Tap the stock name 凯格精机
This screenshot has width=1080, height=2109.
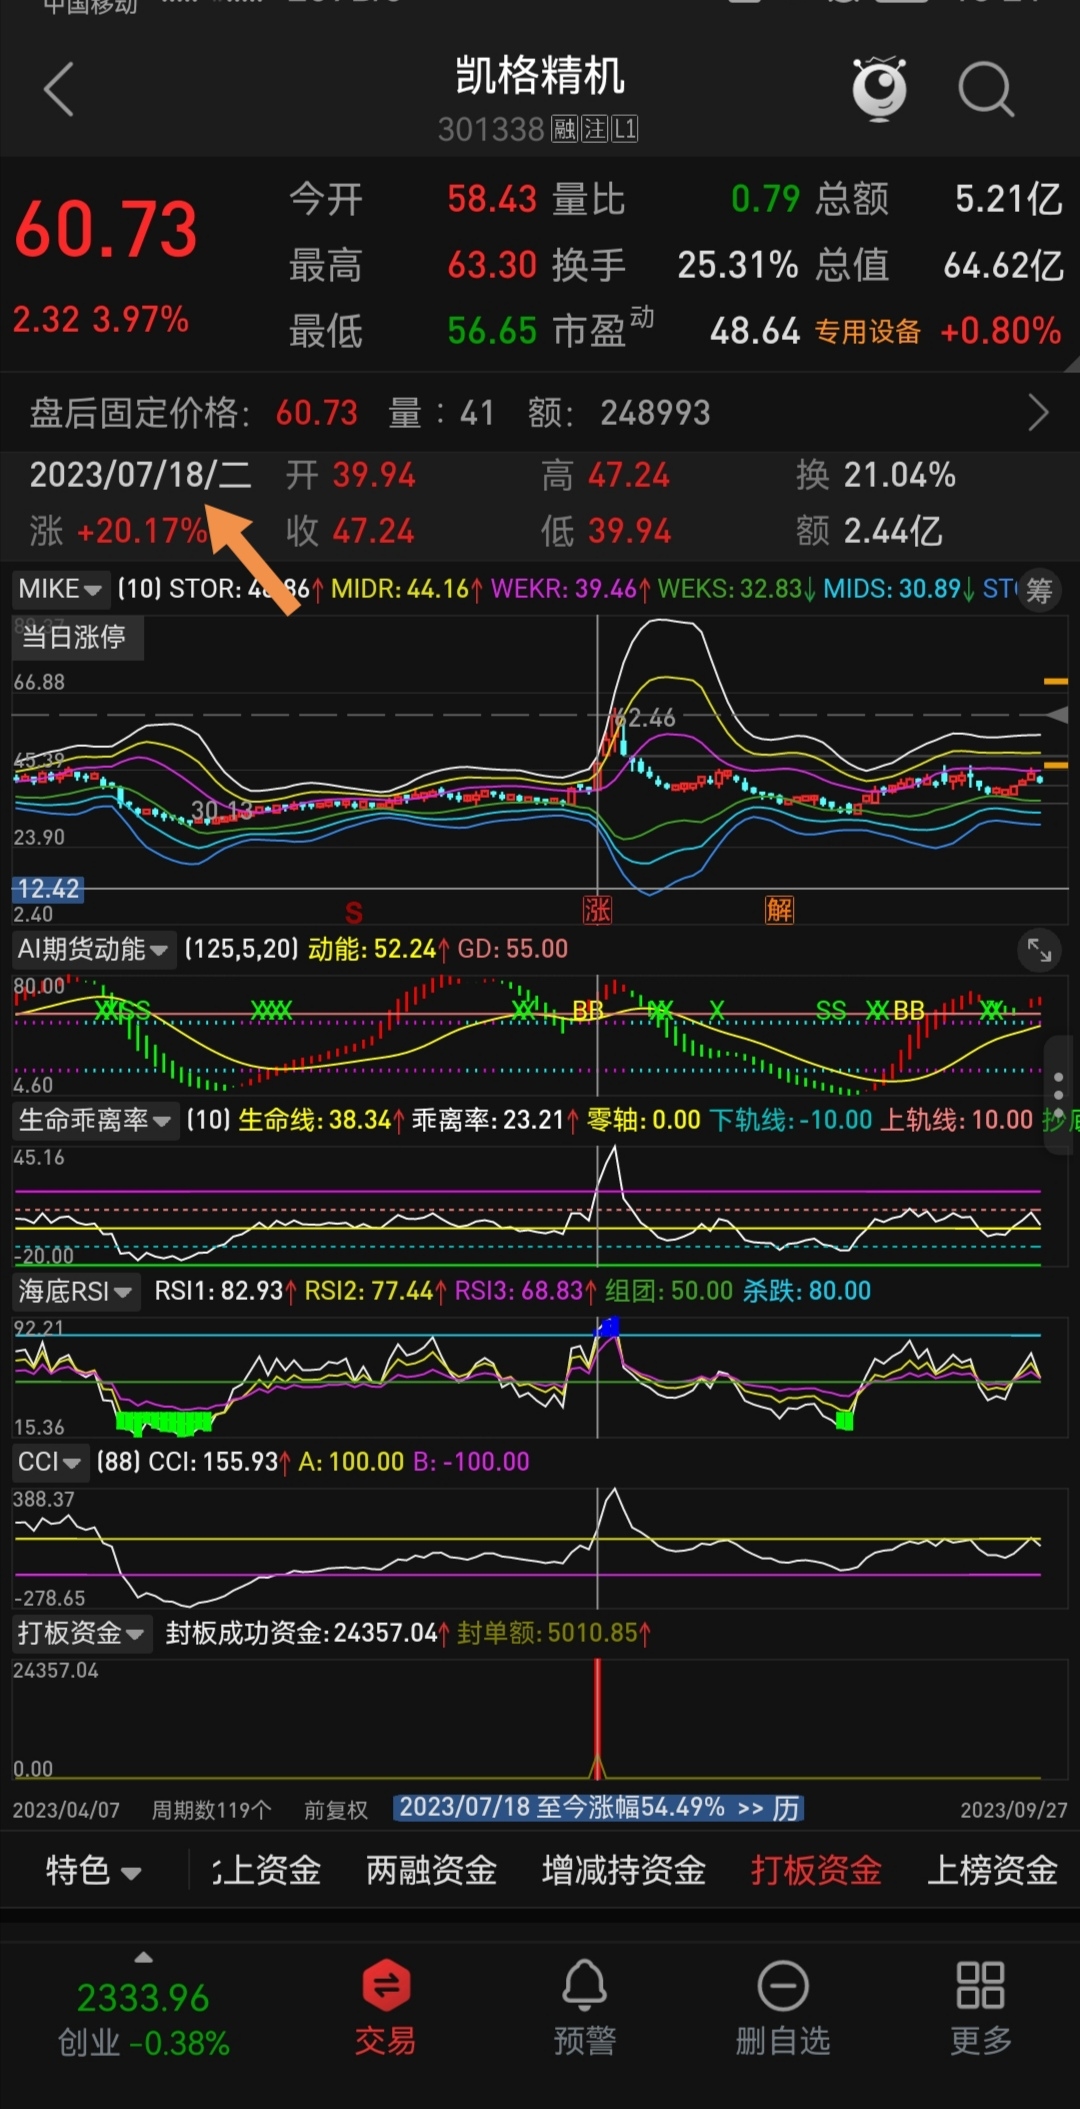tap(540, 76)
